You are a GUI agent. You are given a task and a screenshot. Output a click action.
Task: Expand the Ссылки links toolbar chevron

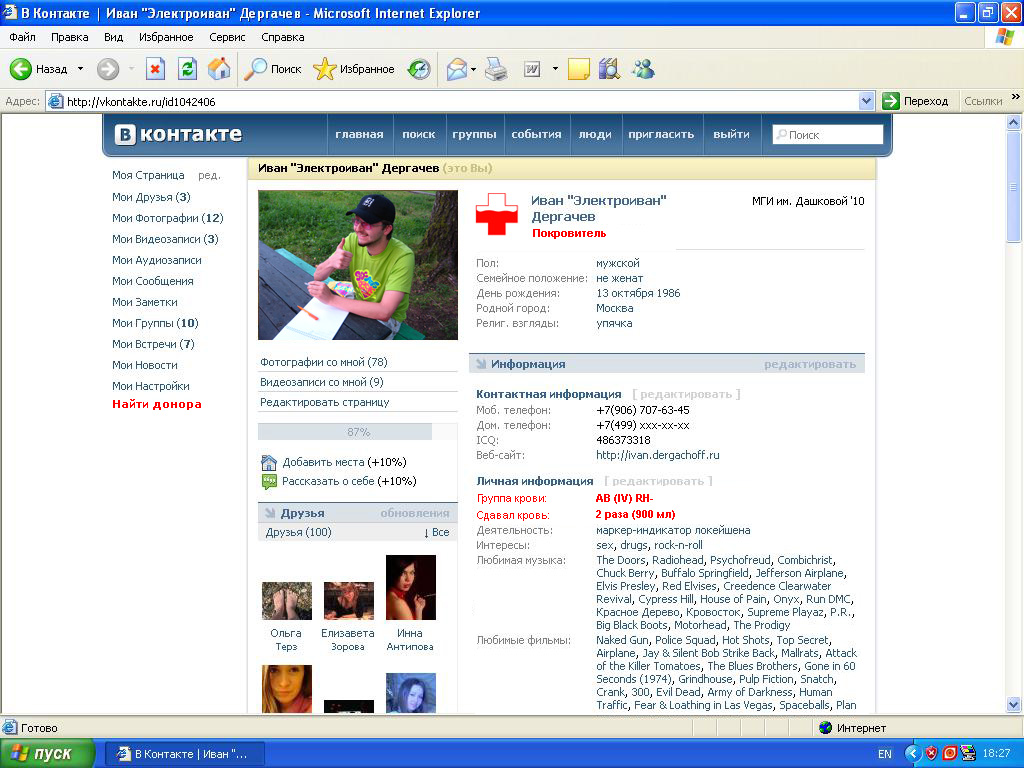1016,97
